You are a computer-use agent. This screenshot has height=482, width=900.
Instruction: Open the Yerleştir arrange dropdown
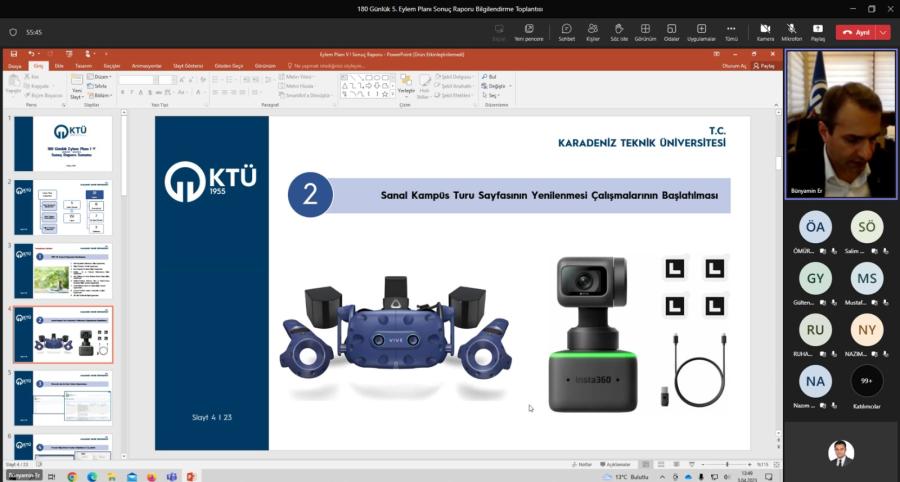coord(406,86)
